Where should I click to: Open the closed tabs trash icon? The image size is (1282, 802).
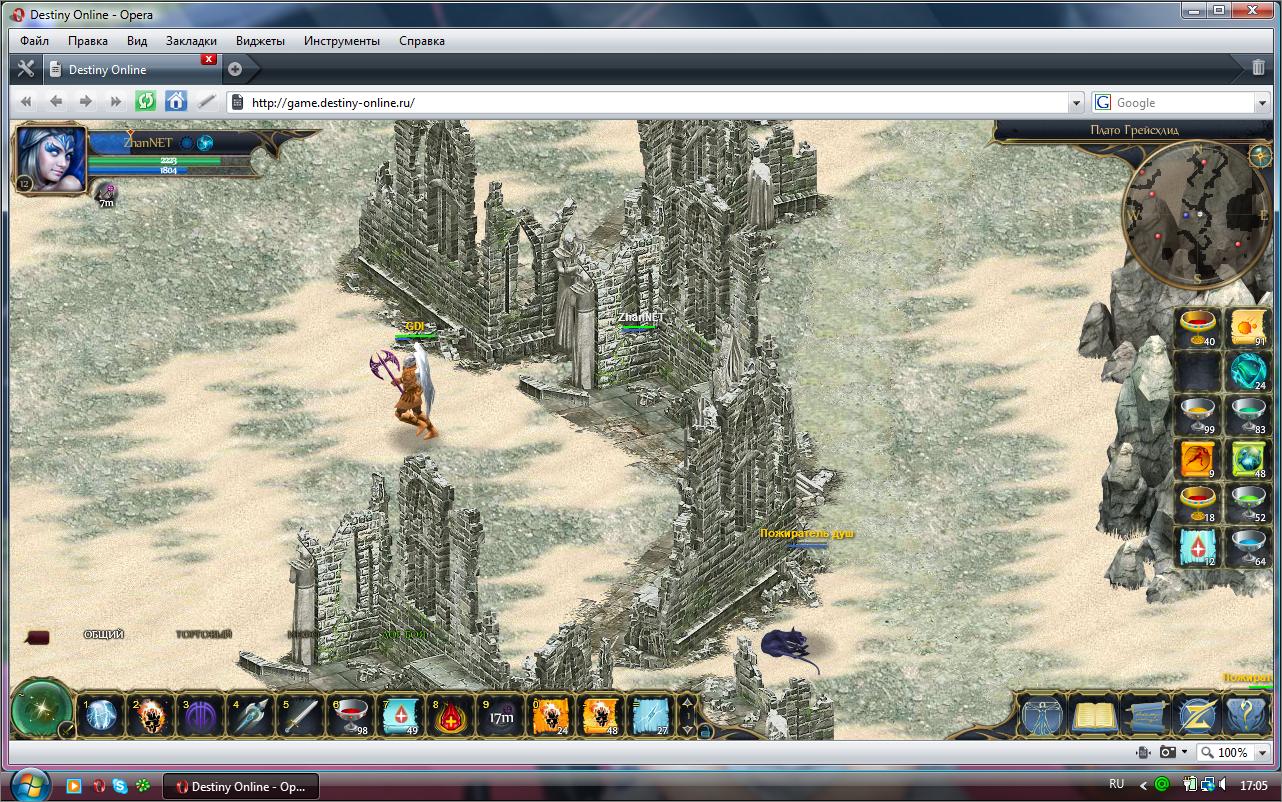1258,68
